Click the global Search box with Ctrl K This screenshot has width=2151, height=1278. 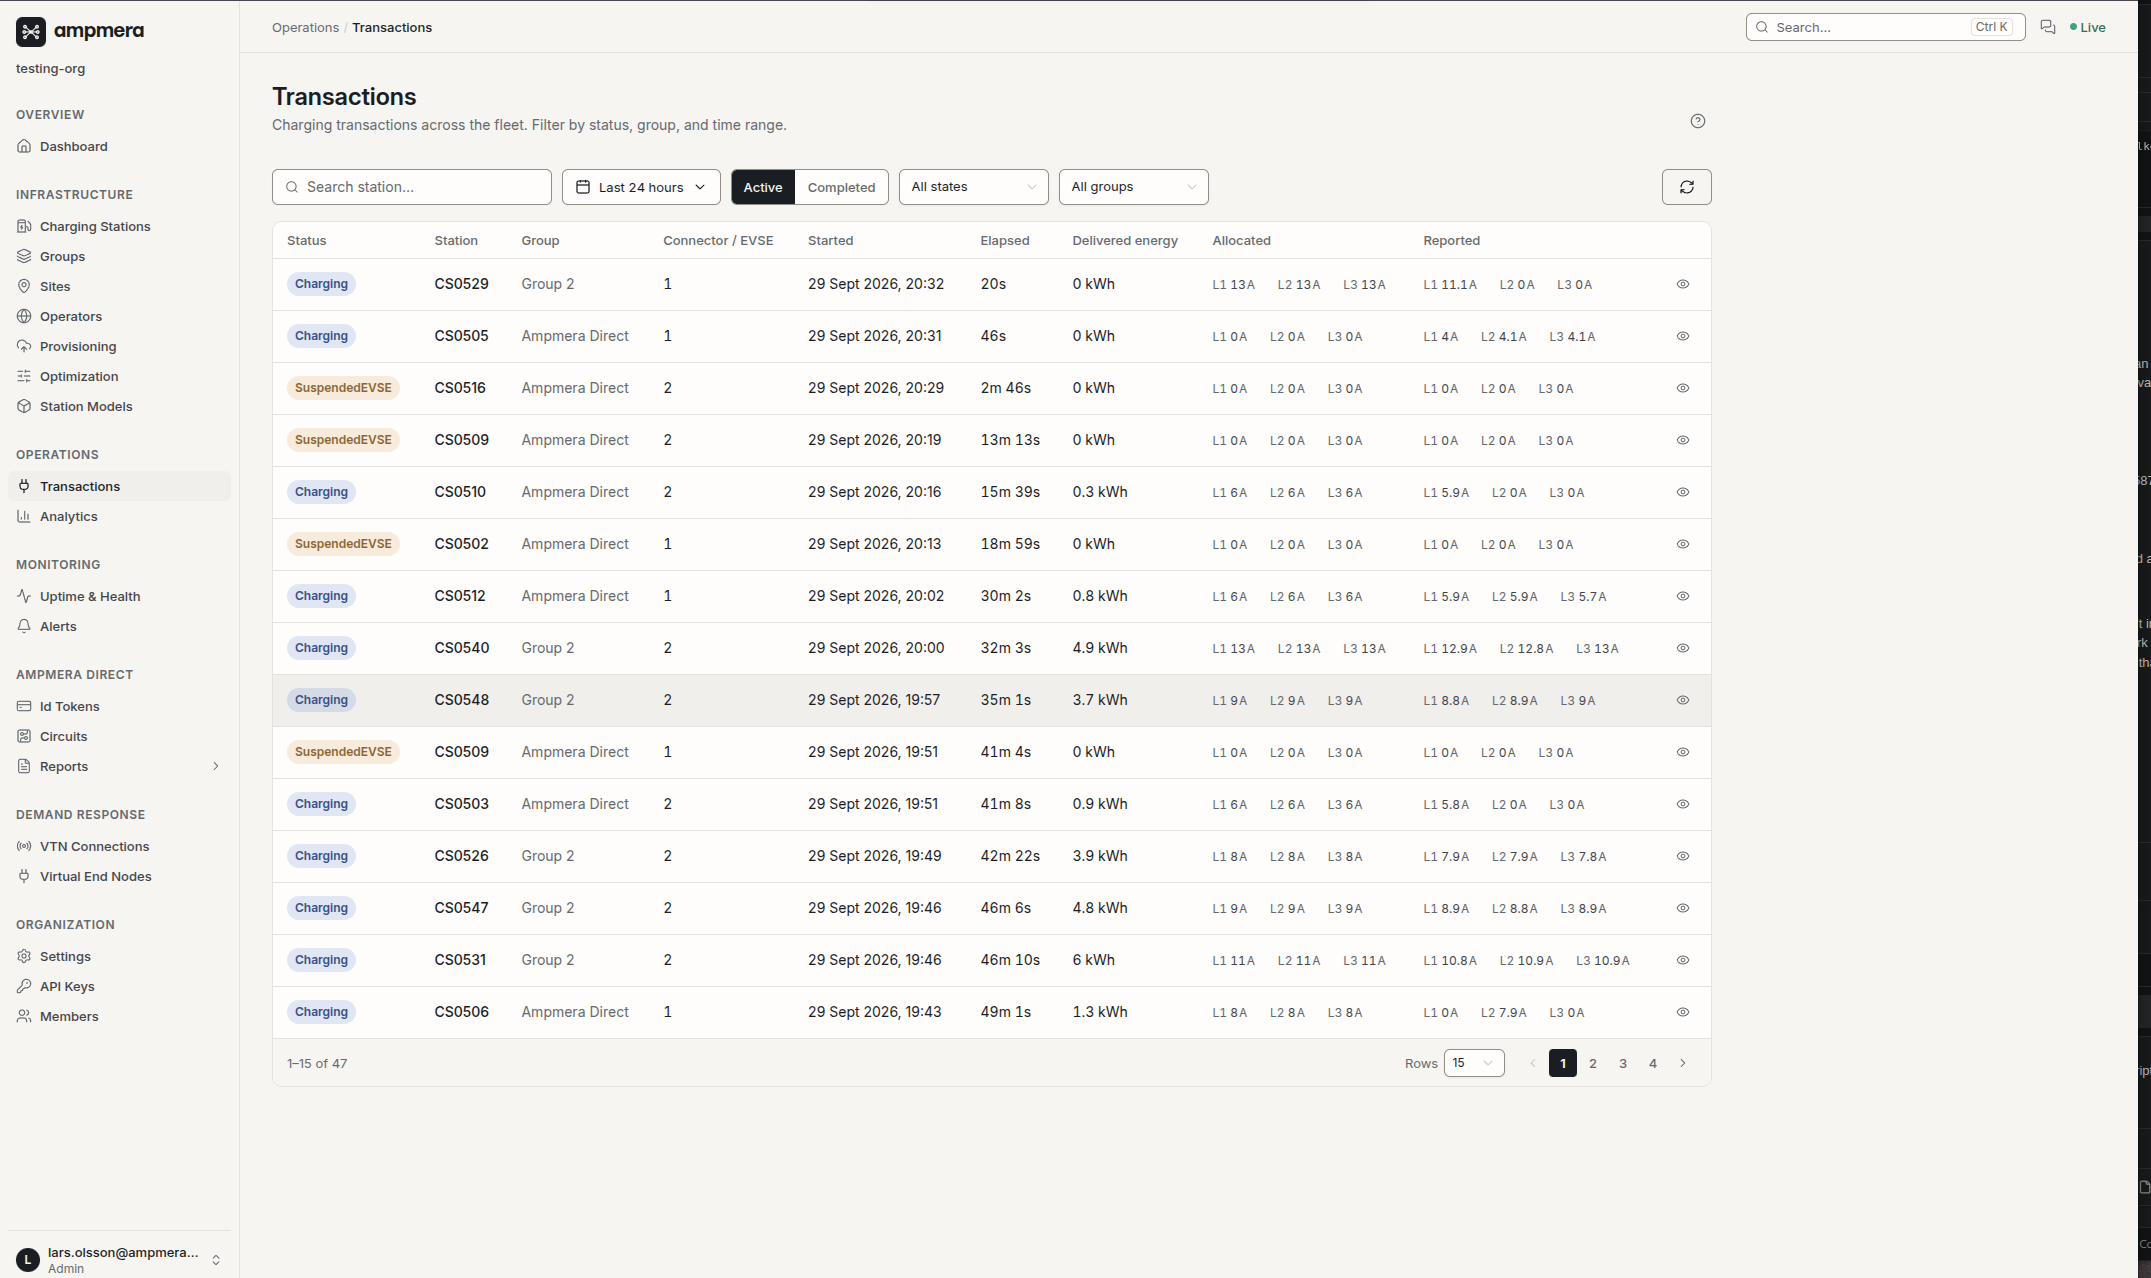1885,27
